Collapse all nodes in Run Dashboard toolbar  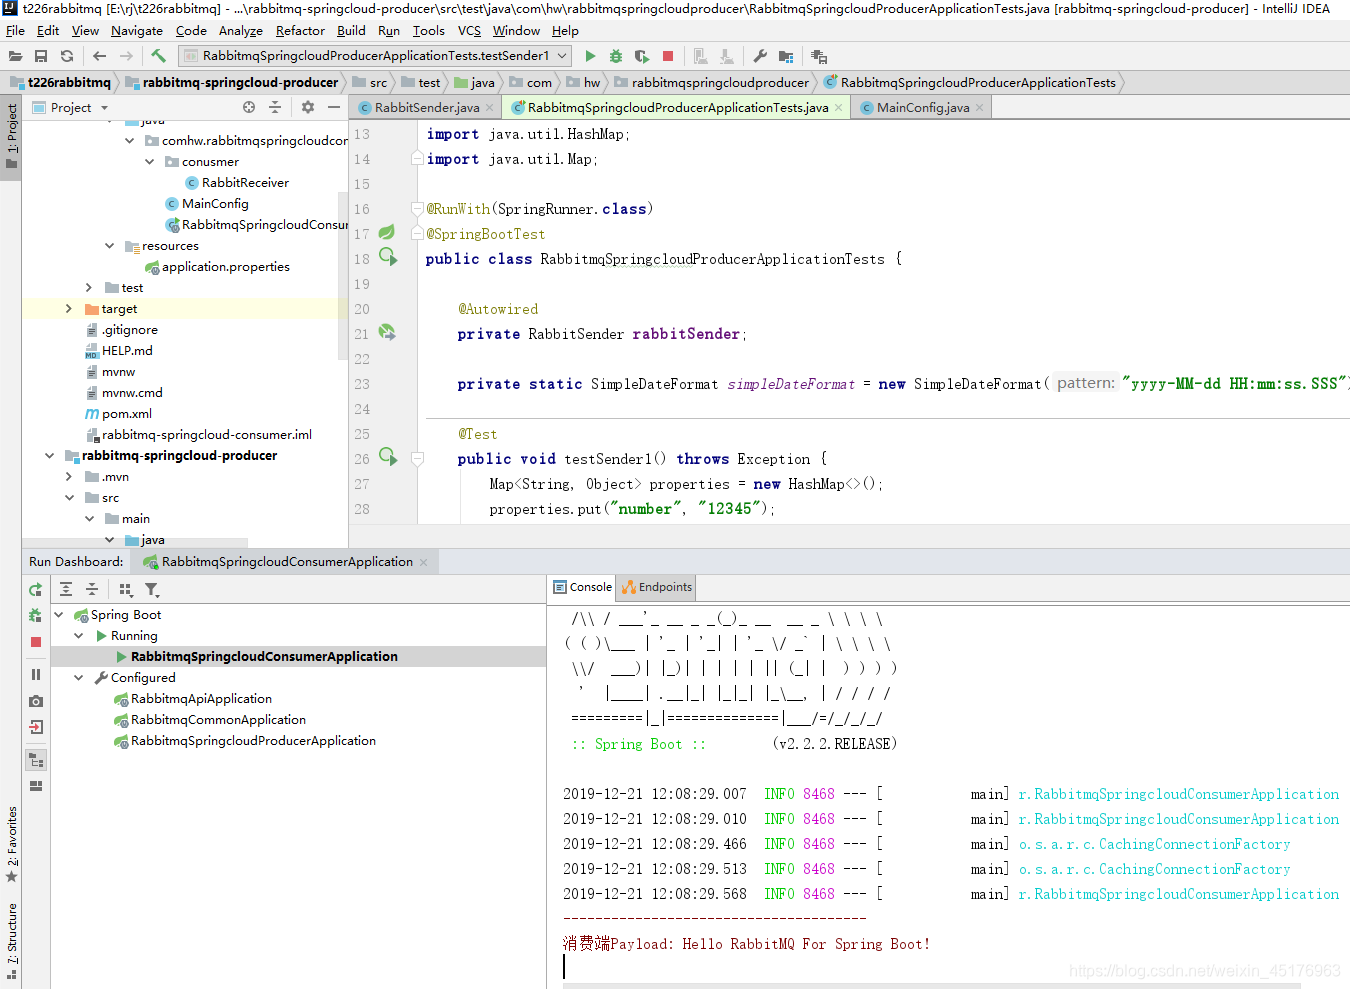pyautogui.click(x=92, y=589)
